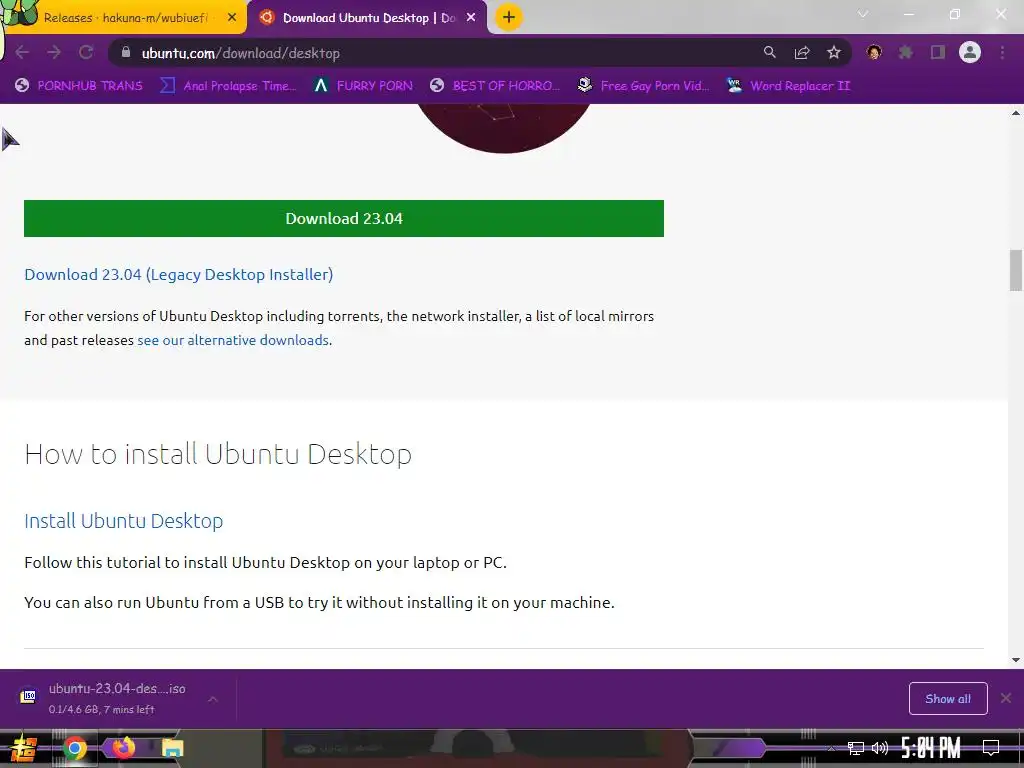Open Google Chrome from the taskbar
1024x768 pixels.
pyautogui.click(x=75, y=748)
